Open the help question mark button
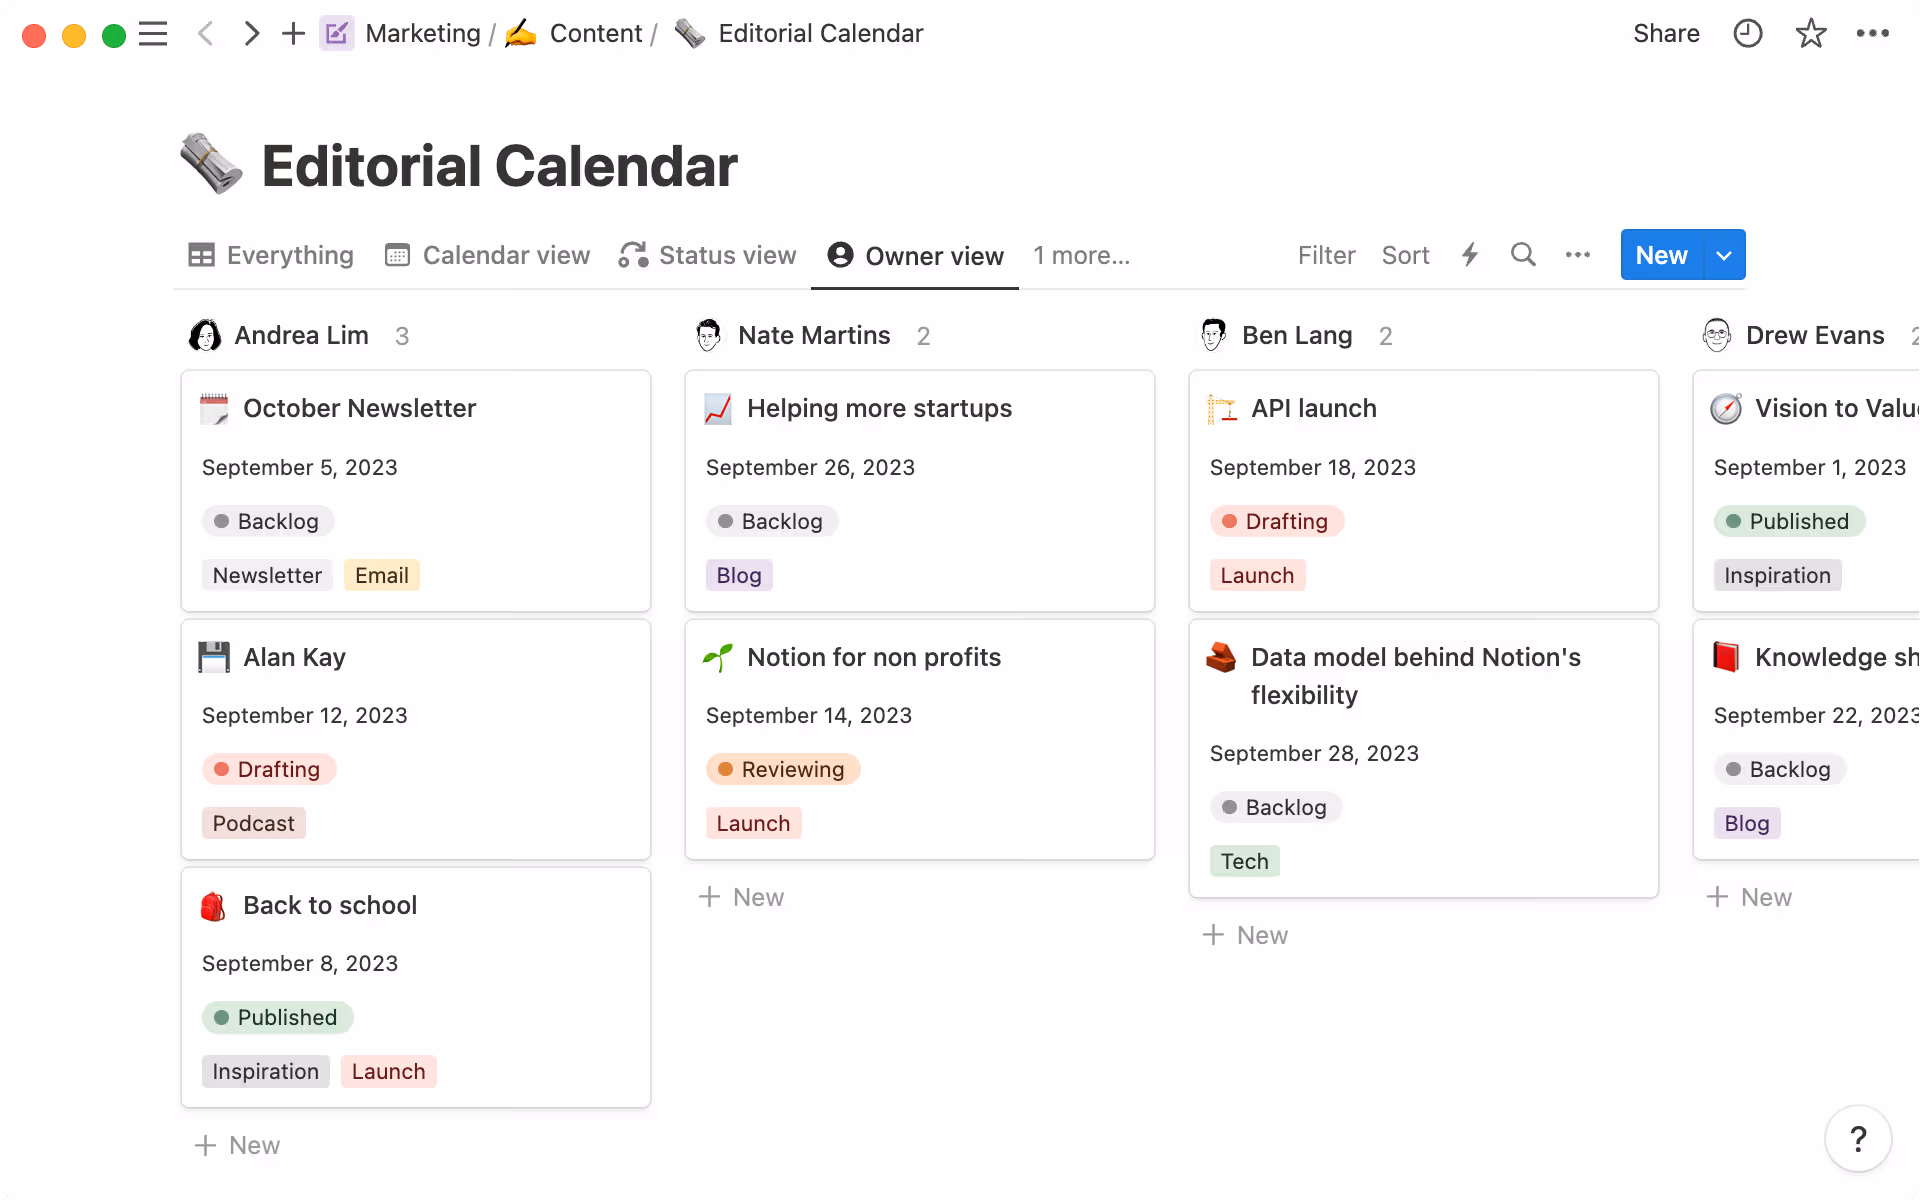The height and width of the screenshot is (1200, 1920). (x=1858, y=1138)
